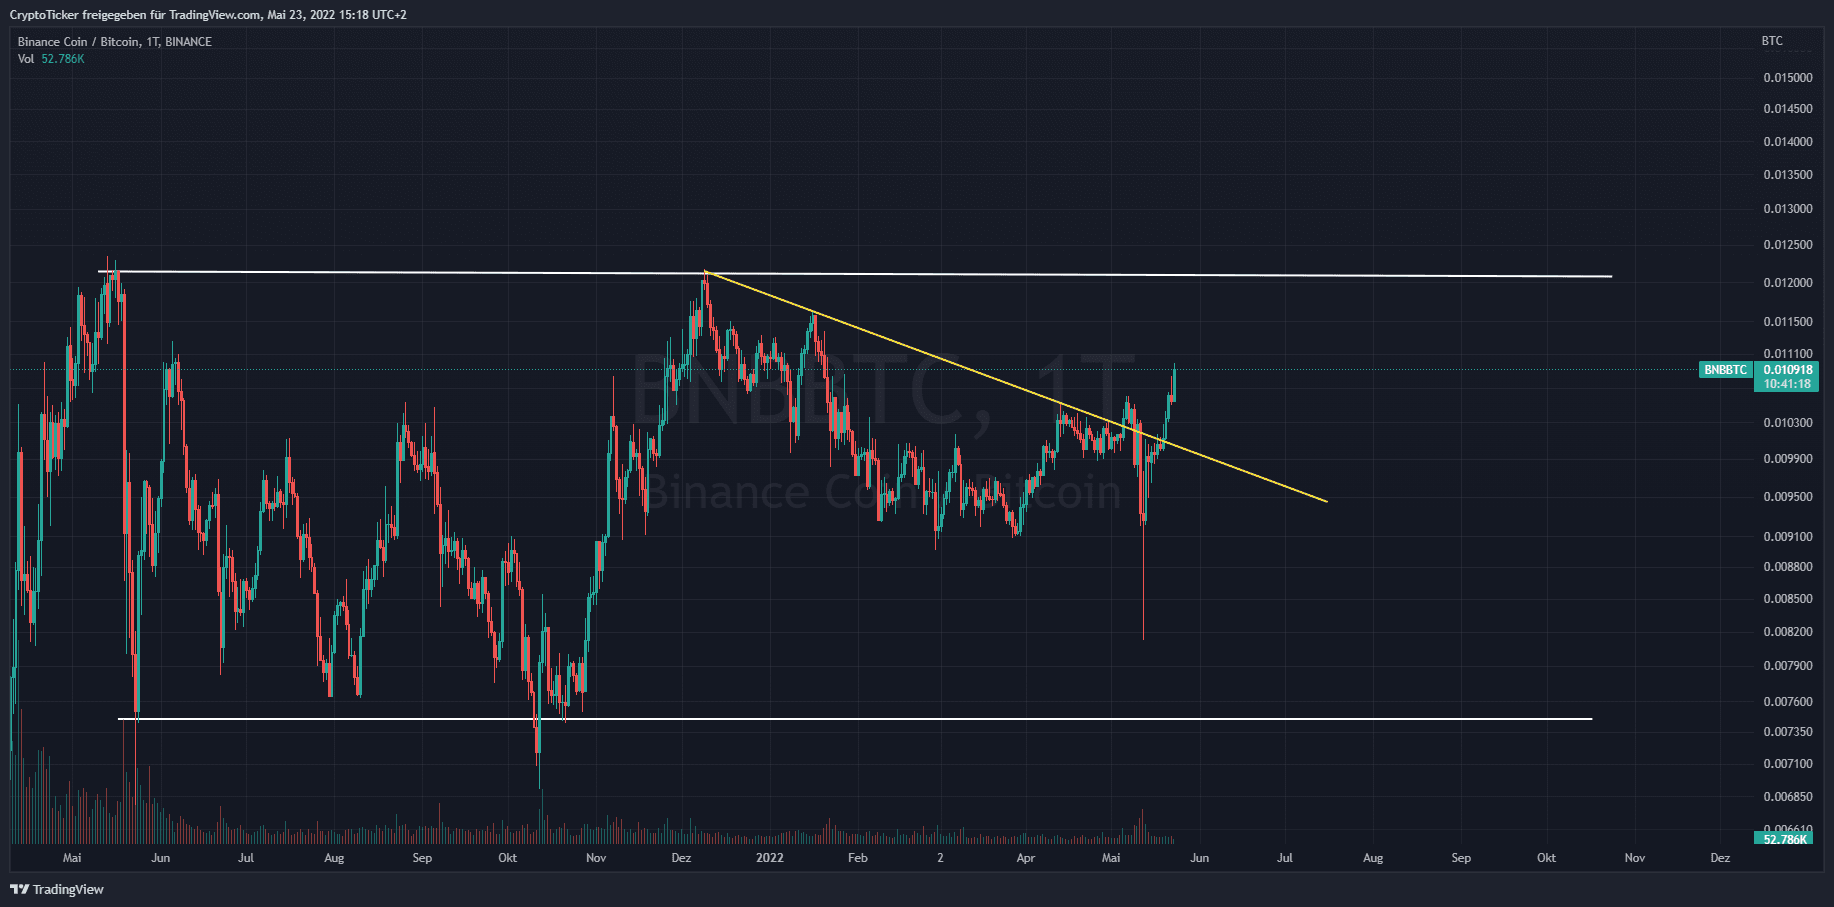Viewport: 1834px width, 907px height.
Task: Click the volume value tag 52.786K on axis
Action: [1785, 839]
